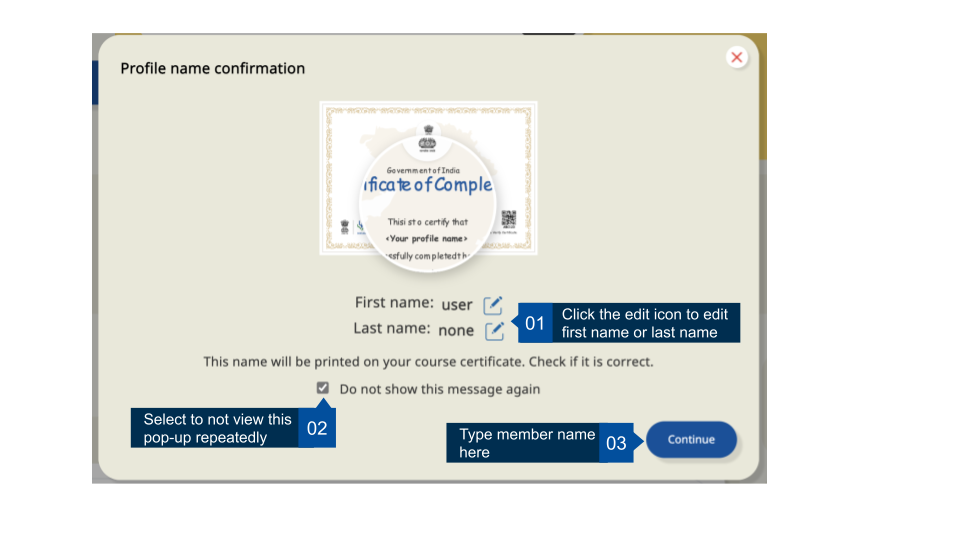Click the last name value 'none'

tap(456, 330)
